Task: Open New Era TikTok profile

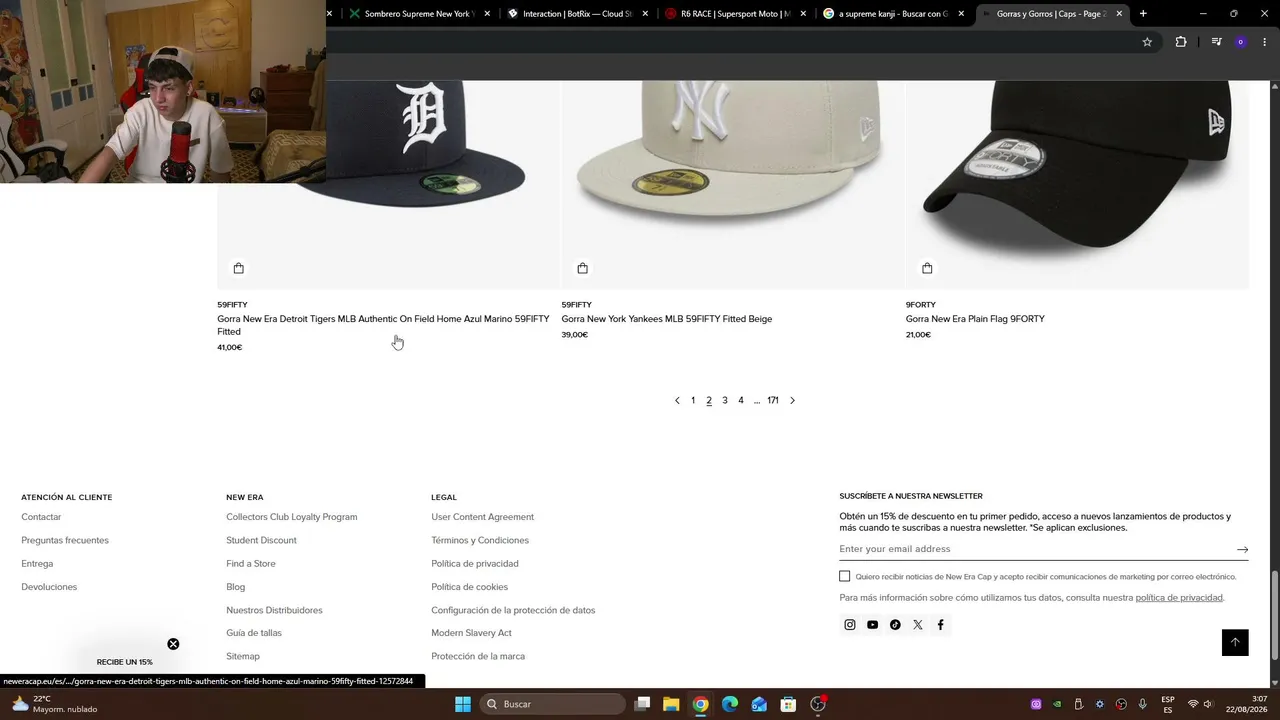Action: (895, 625)
